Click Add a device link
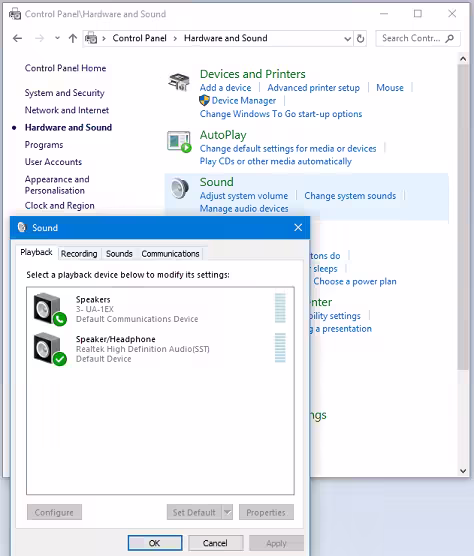Image resolution: width=474 pixels, height=556 pixels. (225, 88)
